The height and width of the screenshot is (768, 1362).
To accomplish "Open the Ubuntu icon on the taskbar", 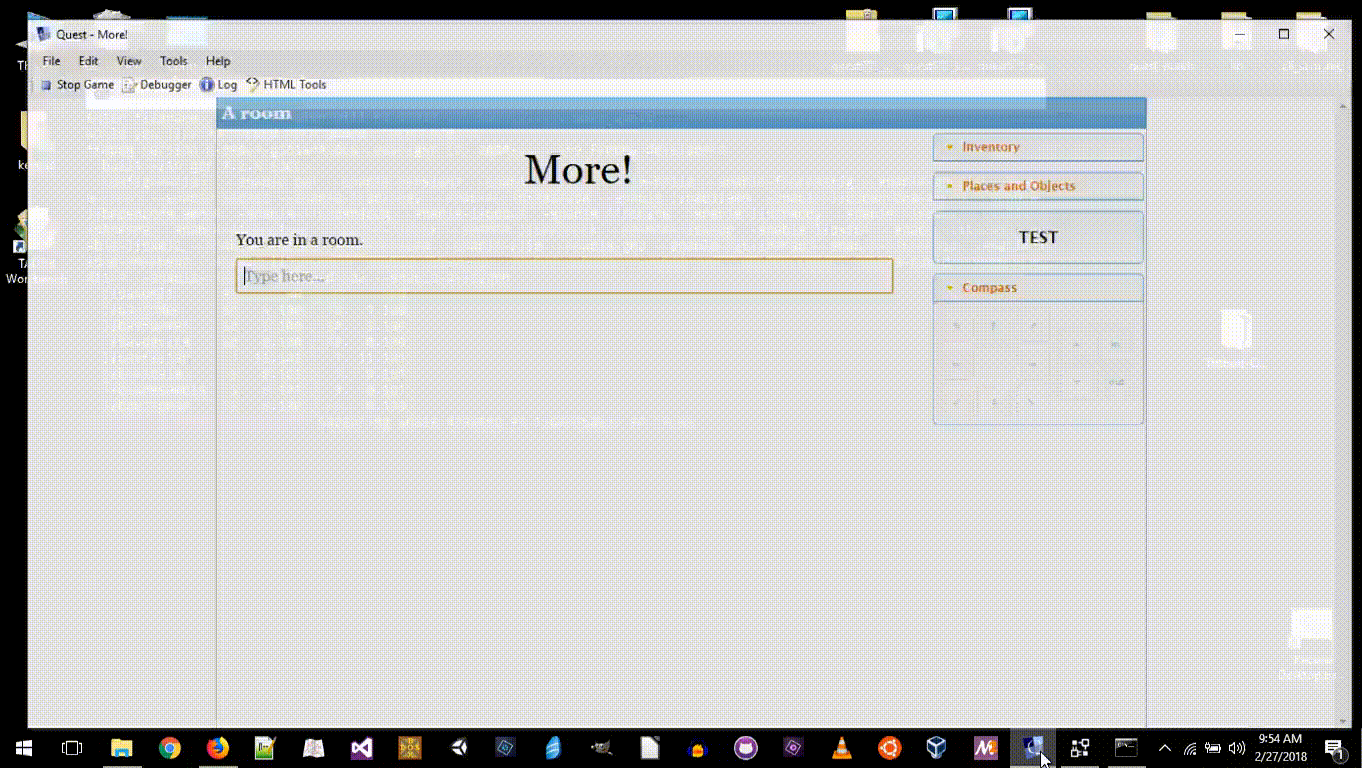I will [x=890, y=747].
